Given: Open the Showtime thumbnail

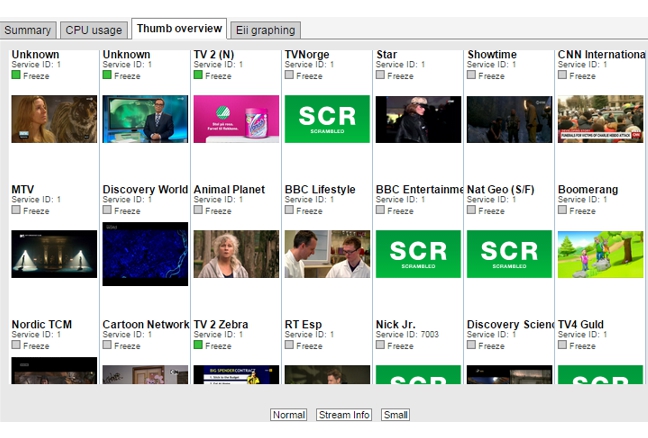Looking at the screenshot, I should (509, 119).
